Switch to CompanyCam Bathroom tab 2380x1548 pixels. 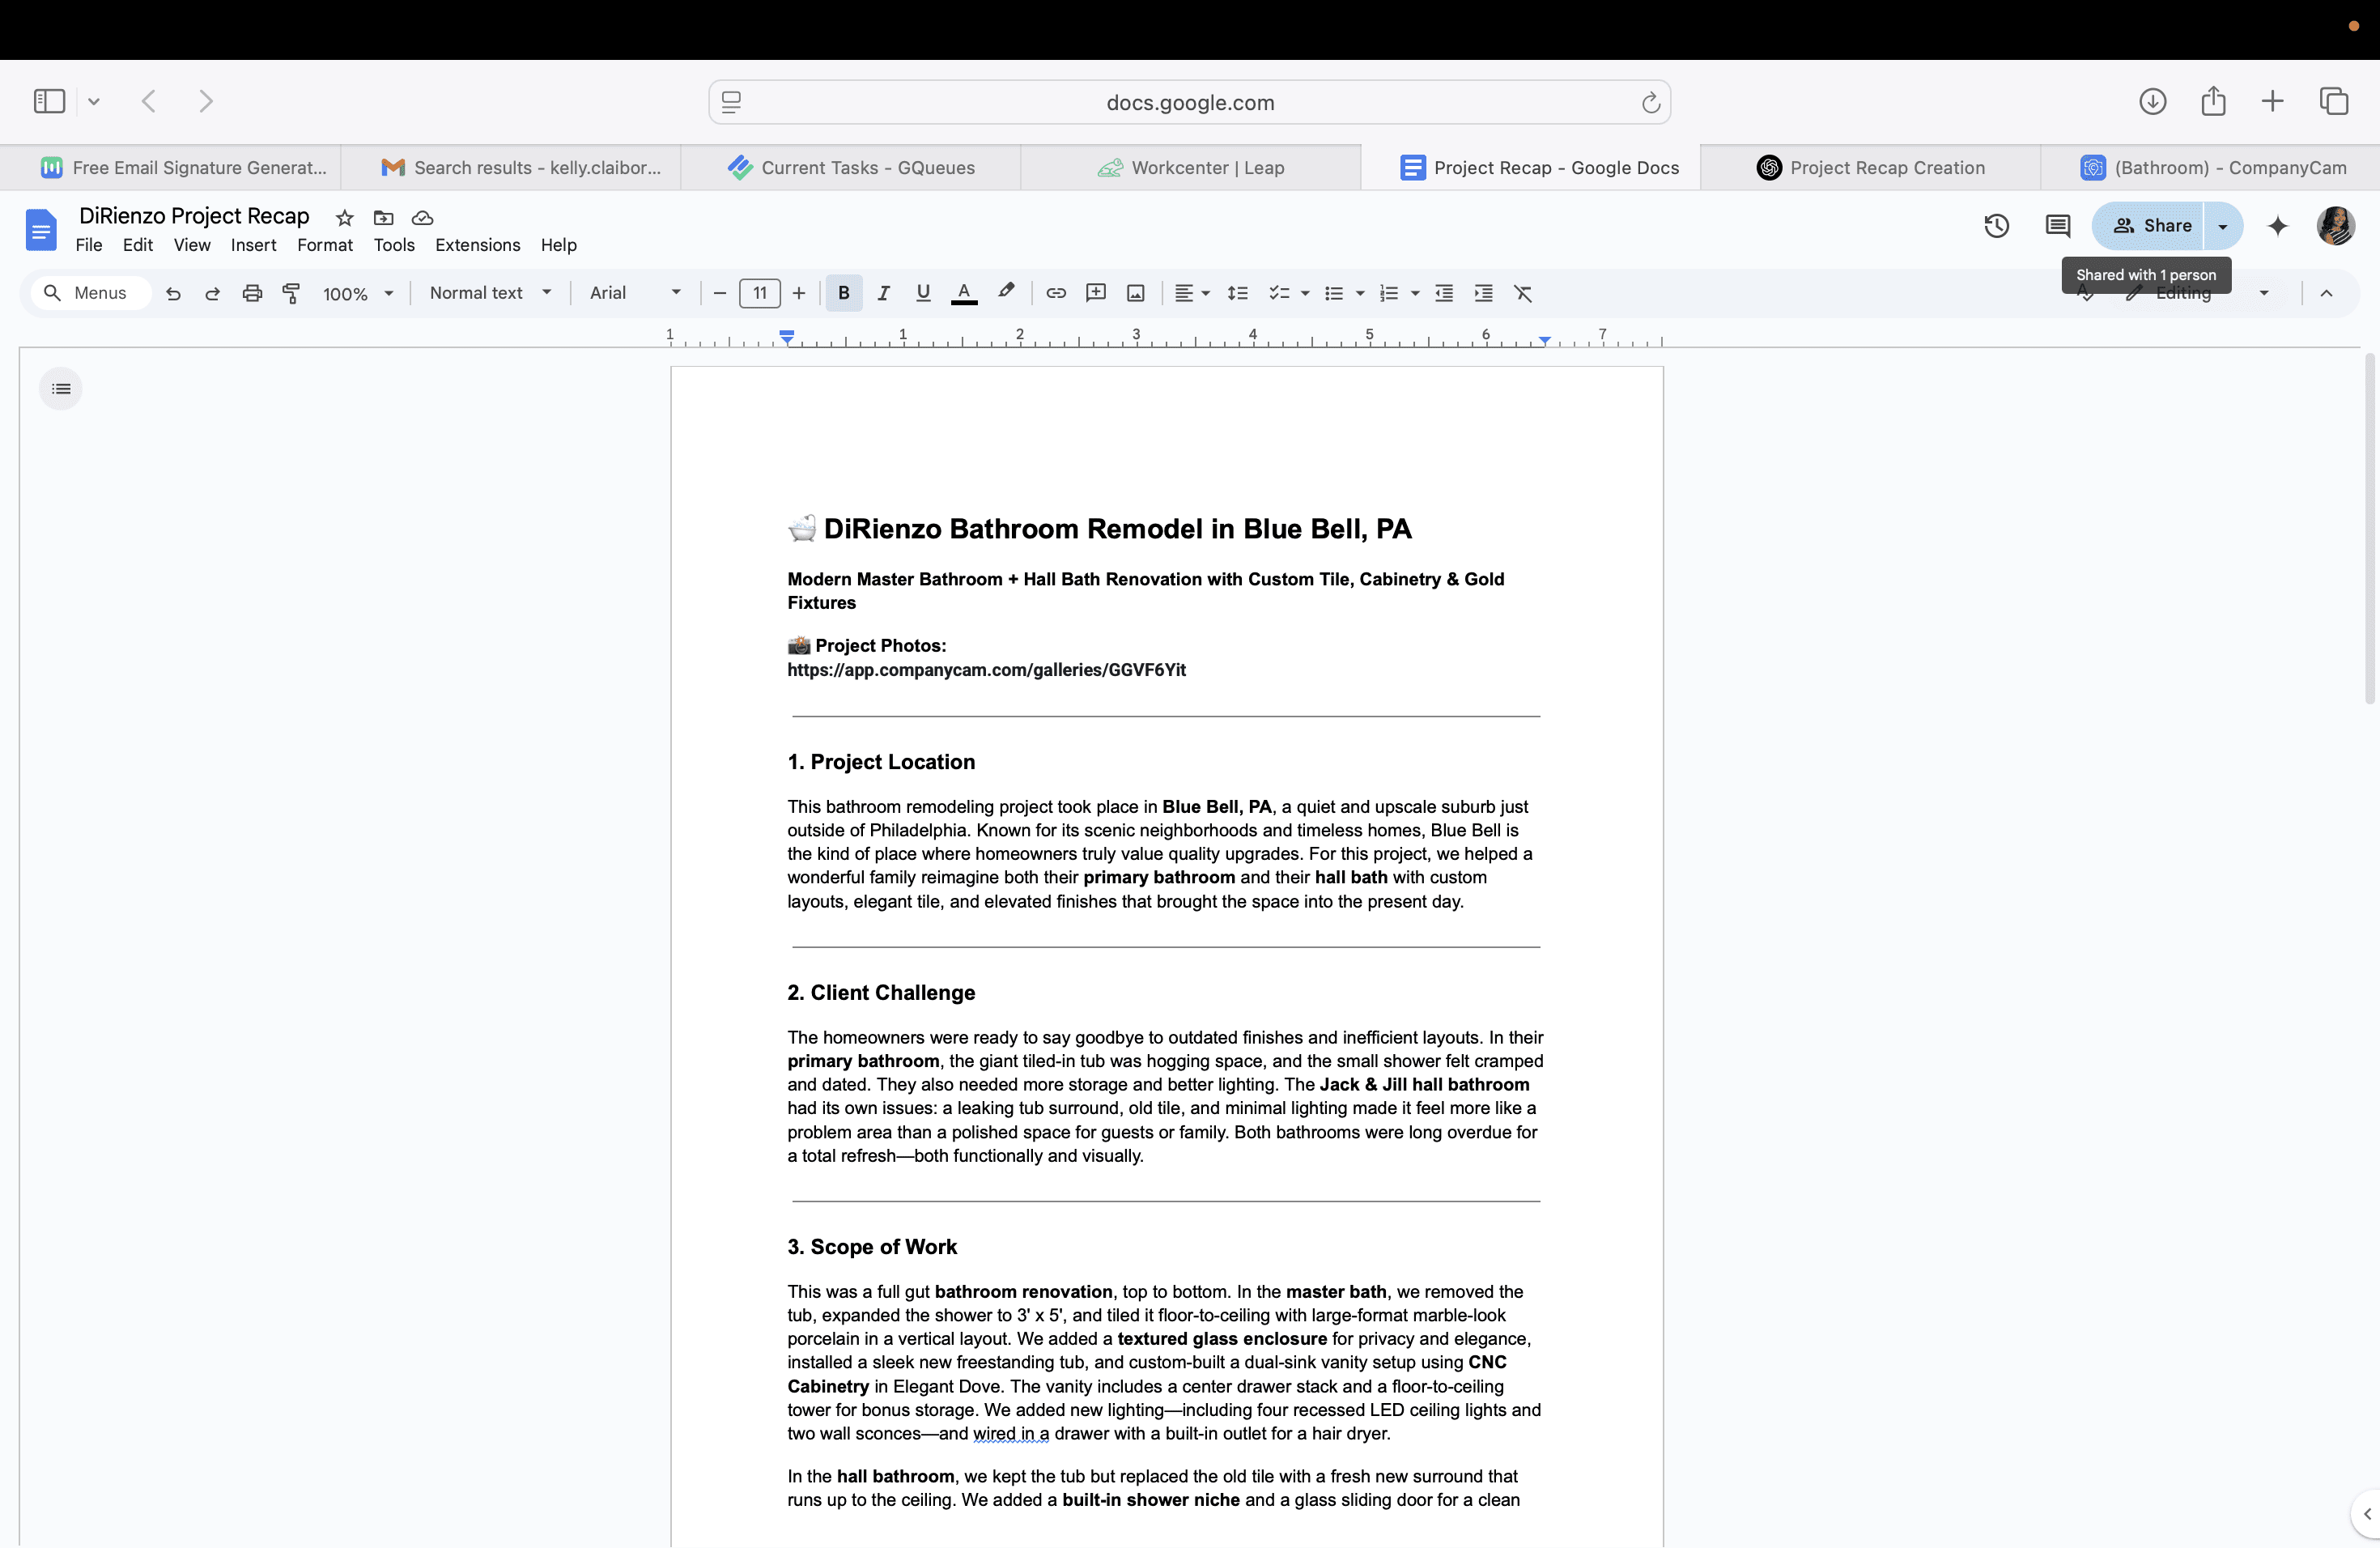click(x=2211, y=168)
